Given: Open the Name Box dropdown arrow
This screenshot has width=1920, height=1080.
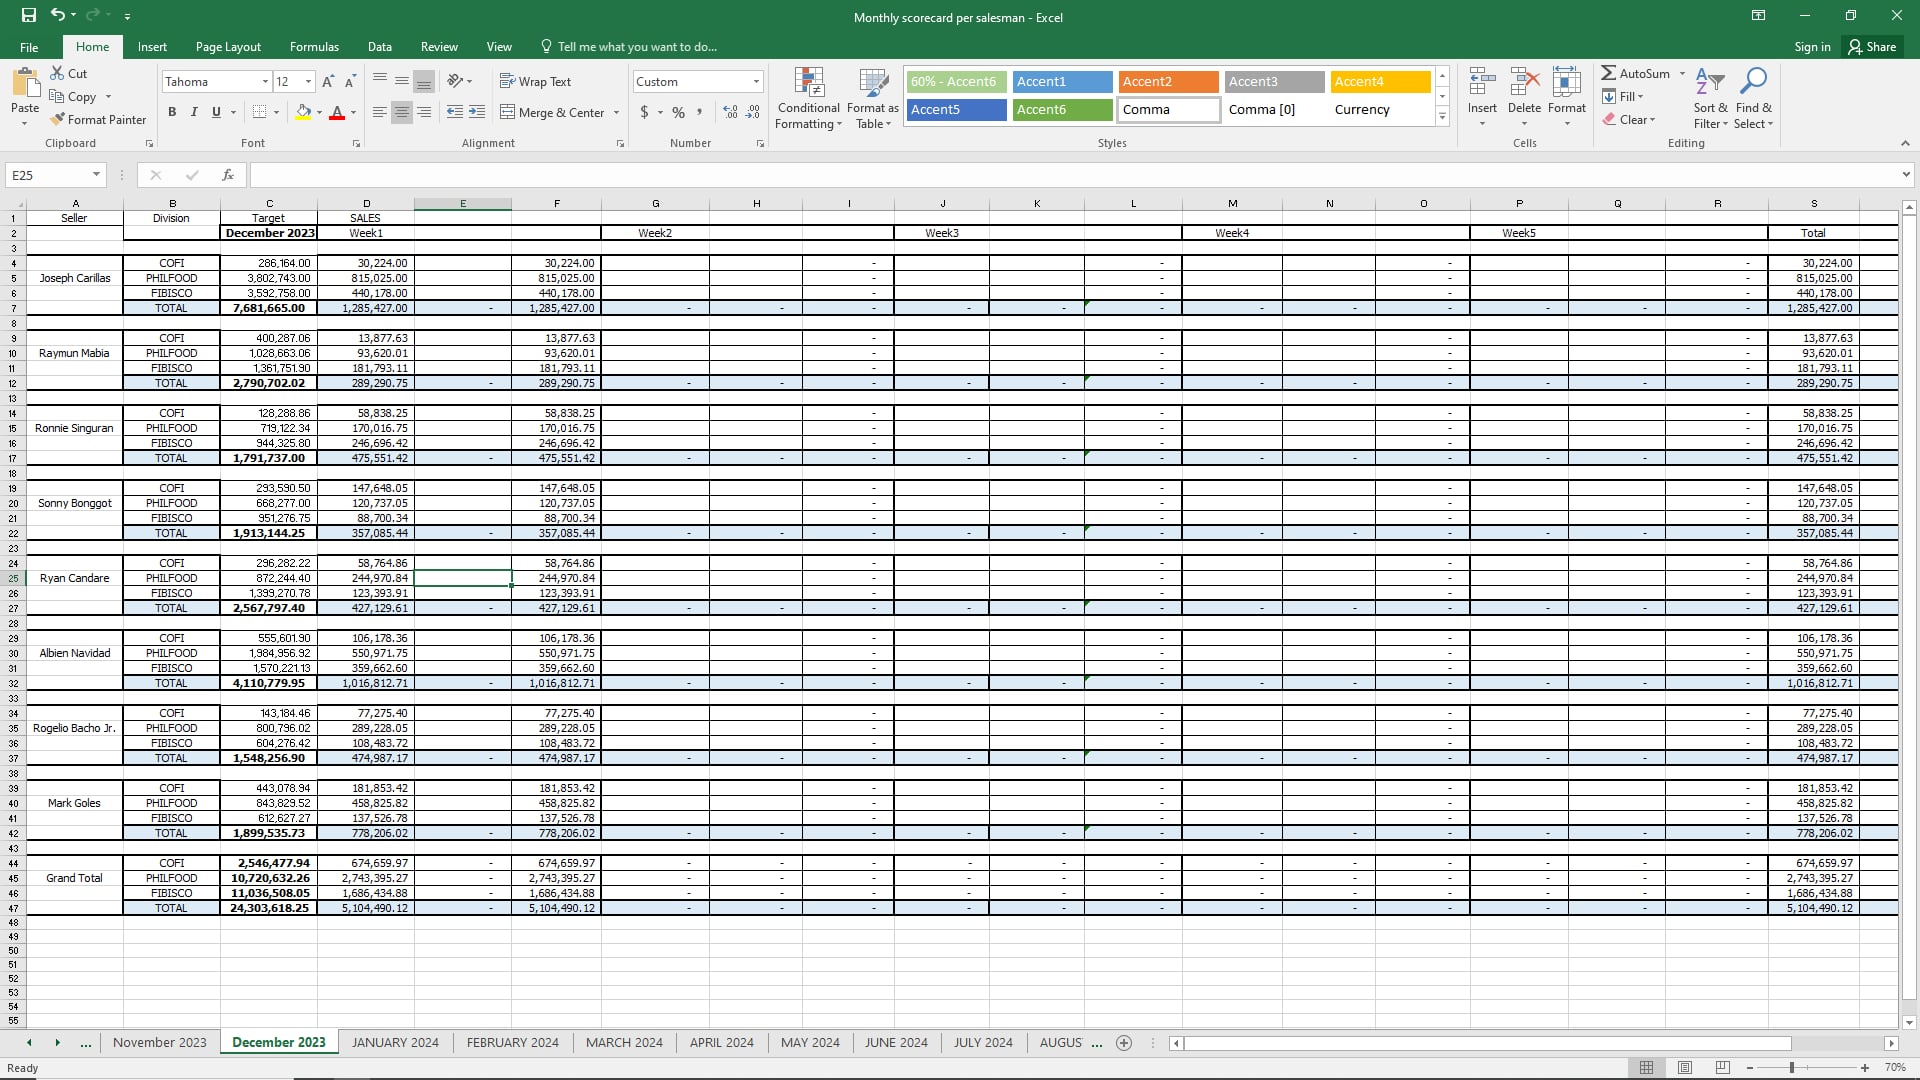Looking at the screenshot, I should [x=96, y=175].
